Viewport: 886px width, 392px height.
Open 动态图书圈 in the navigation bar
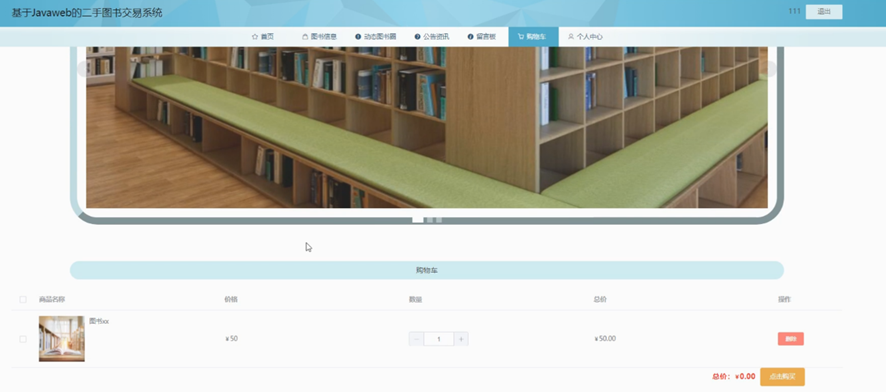click(375, 37)
